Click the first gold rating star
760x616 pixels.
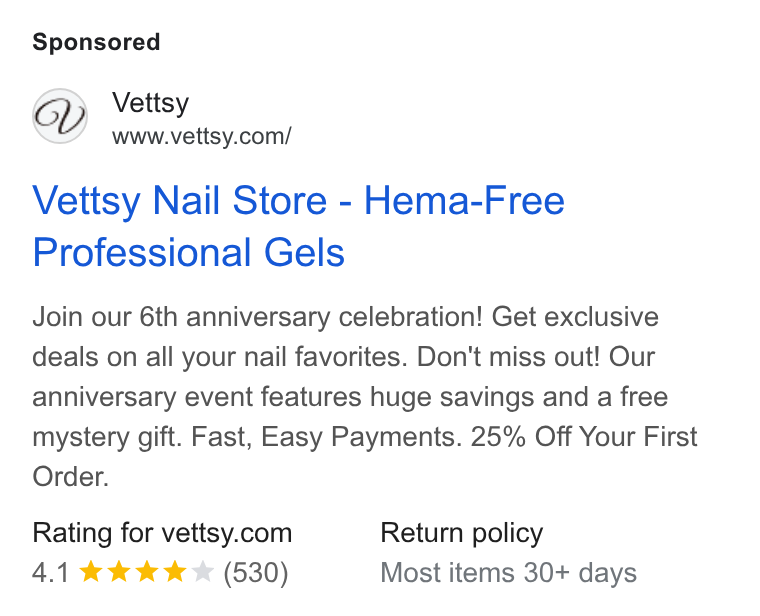click(90, 571)
